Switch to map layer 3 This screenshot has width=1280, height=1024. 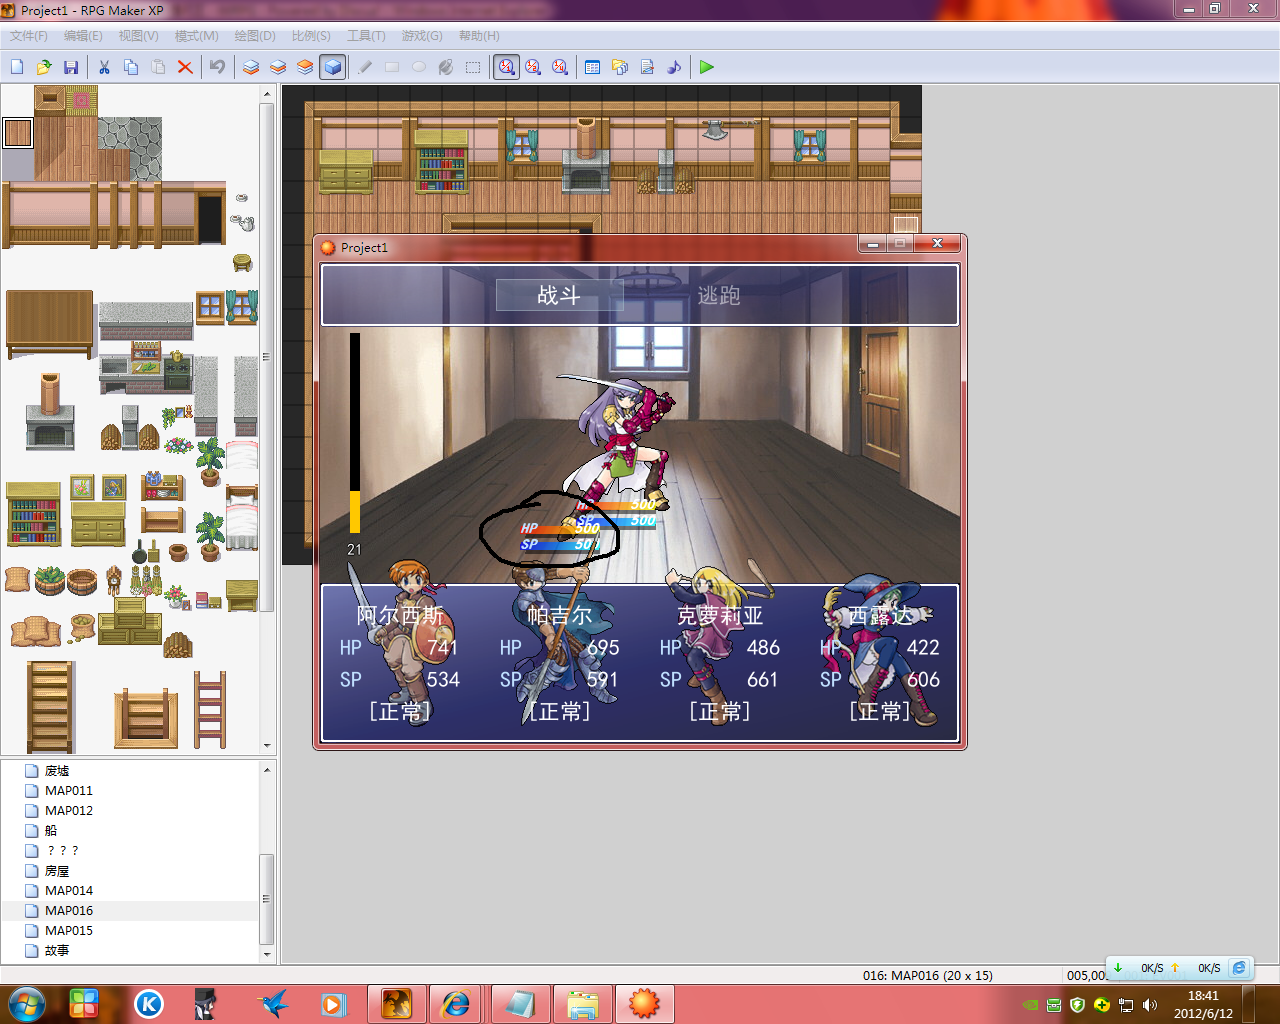(305, 67)
